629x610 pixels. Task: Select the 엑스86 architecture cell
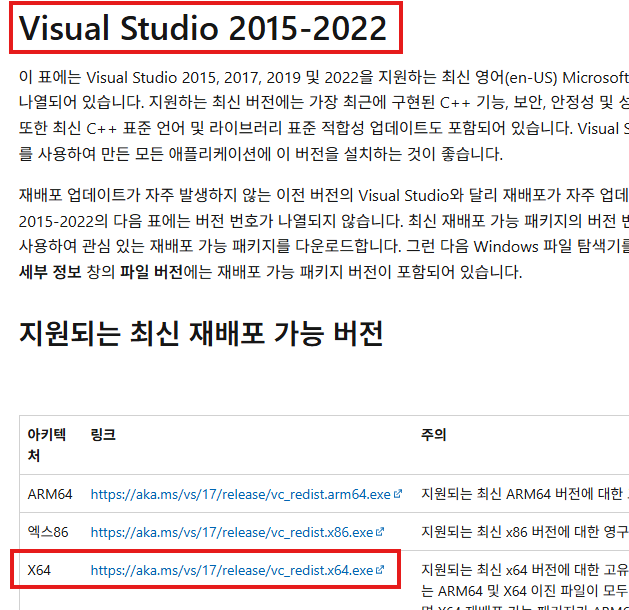pyautogui.click(x=48, y=532)
